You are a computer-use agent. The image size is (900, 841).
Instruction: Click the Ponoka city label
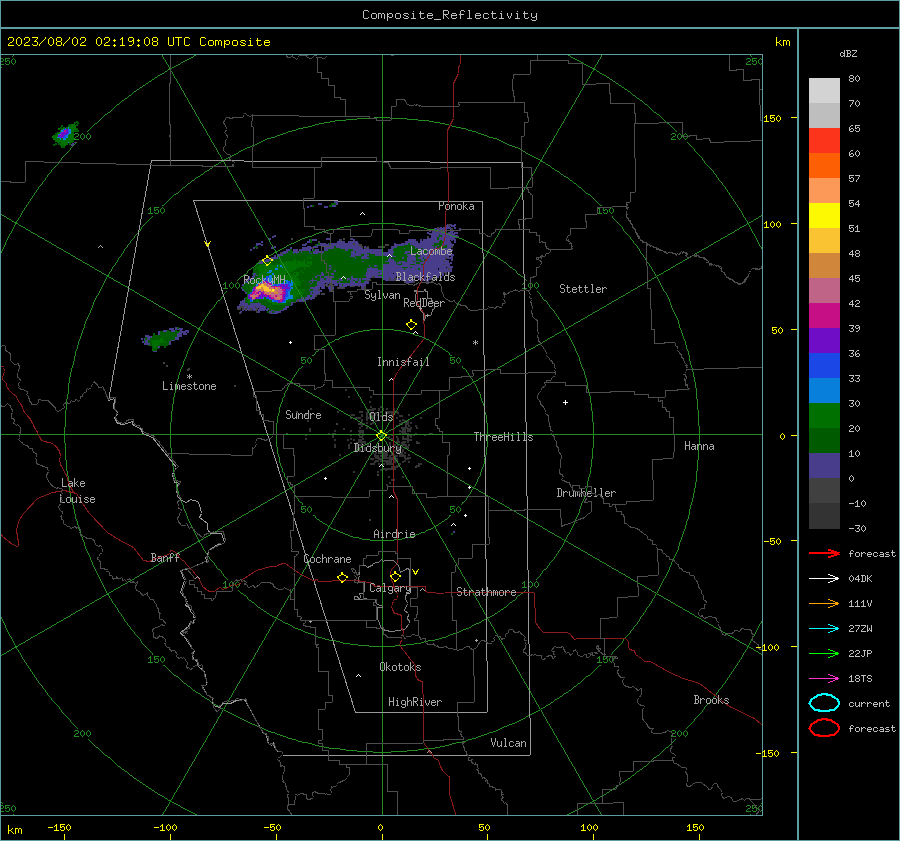(x=456, y=206)
